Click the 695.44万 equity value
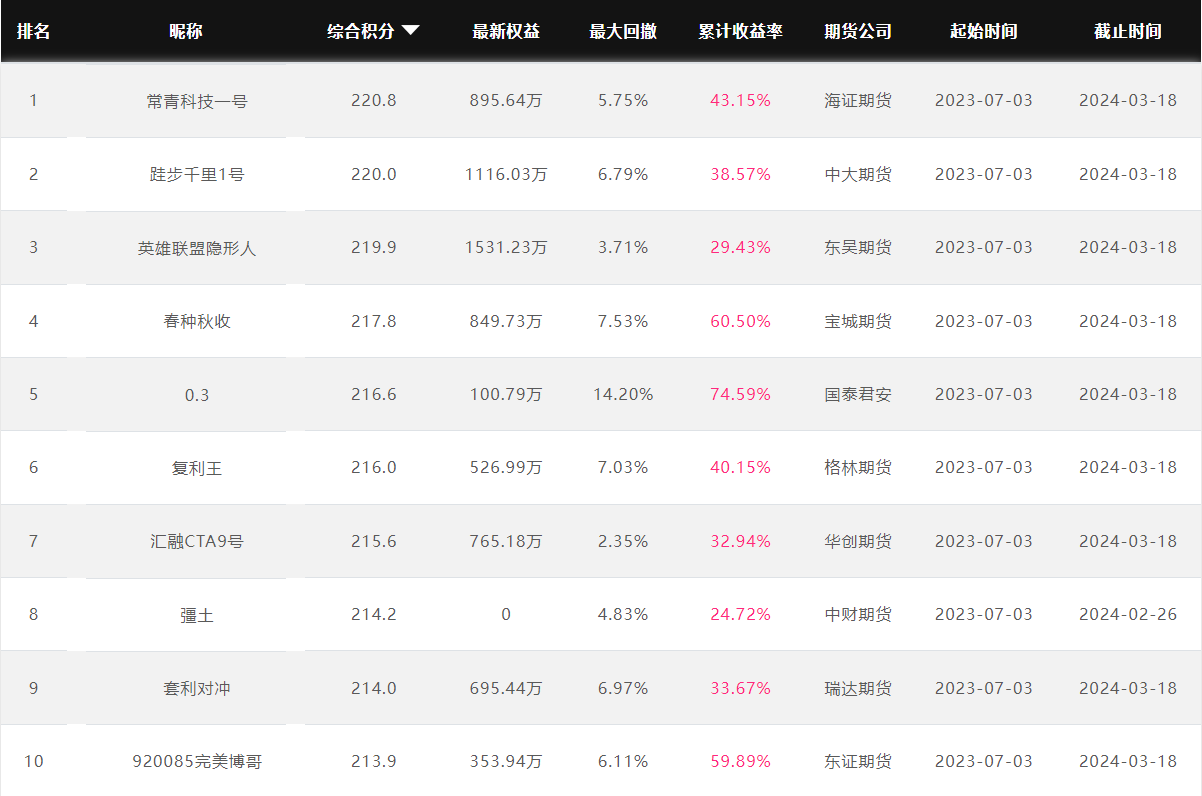 [506, 688]
